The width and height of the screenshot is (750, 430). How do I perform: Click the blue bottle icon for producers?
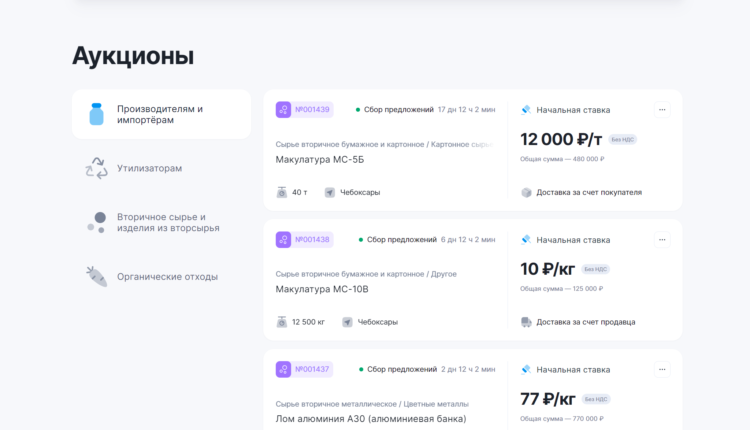click(x=97, y=114)
